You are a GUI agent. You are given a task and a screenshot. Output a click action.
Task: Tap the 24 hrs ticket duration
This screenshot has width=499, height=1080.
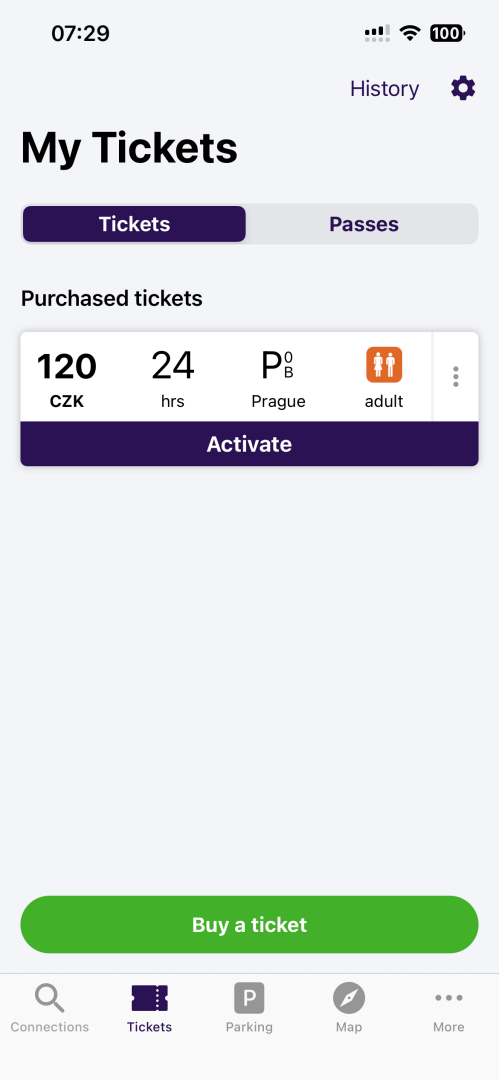pyautogui.click(x=173, y=379)
